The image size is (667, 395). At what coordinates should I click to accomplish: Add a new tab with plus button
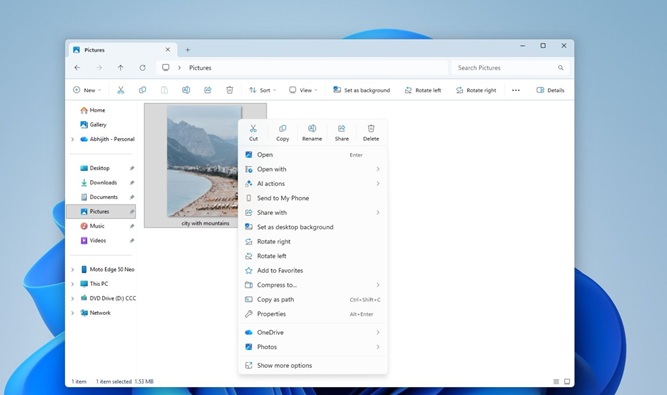188,50
